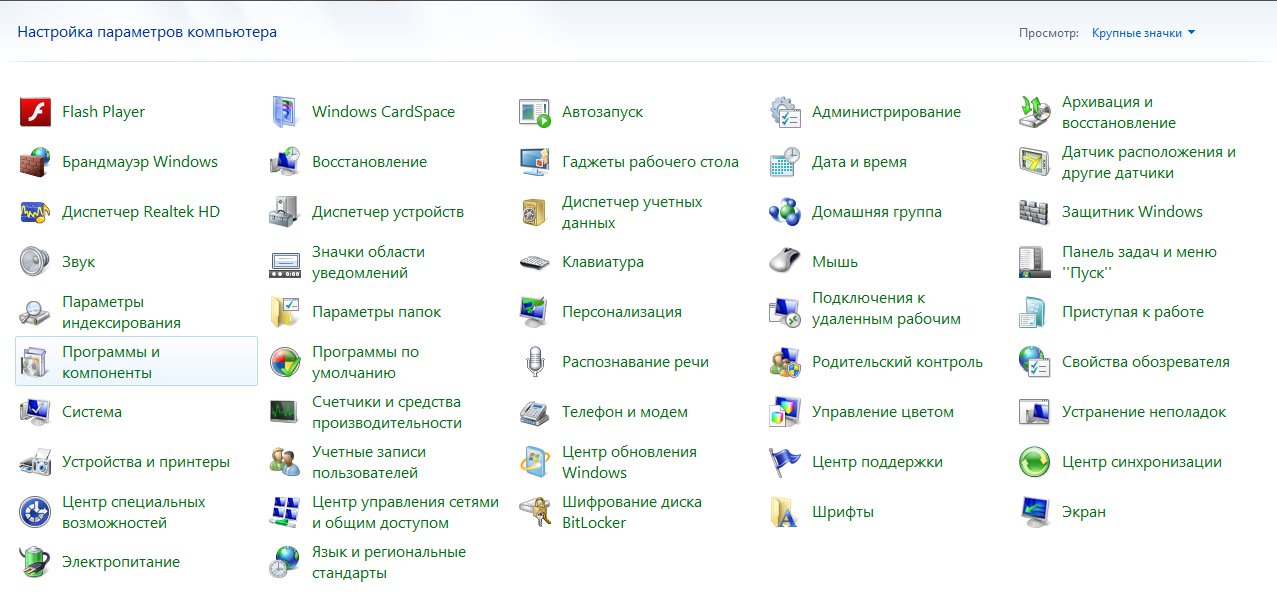Screen dimensions: 1277x605
Task: Open the Центр синхронизации green icon
Action: point(1035,462)
